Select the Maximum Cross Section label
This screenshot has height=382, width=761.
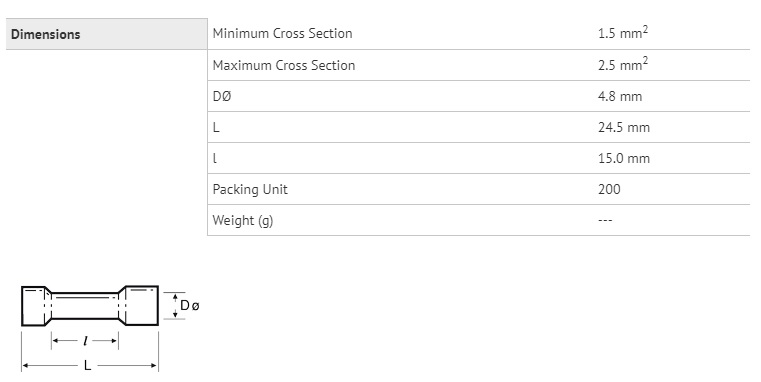pyautogui.click(x=284, y=65)
